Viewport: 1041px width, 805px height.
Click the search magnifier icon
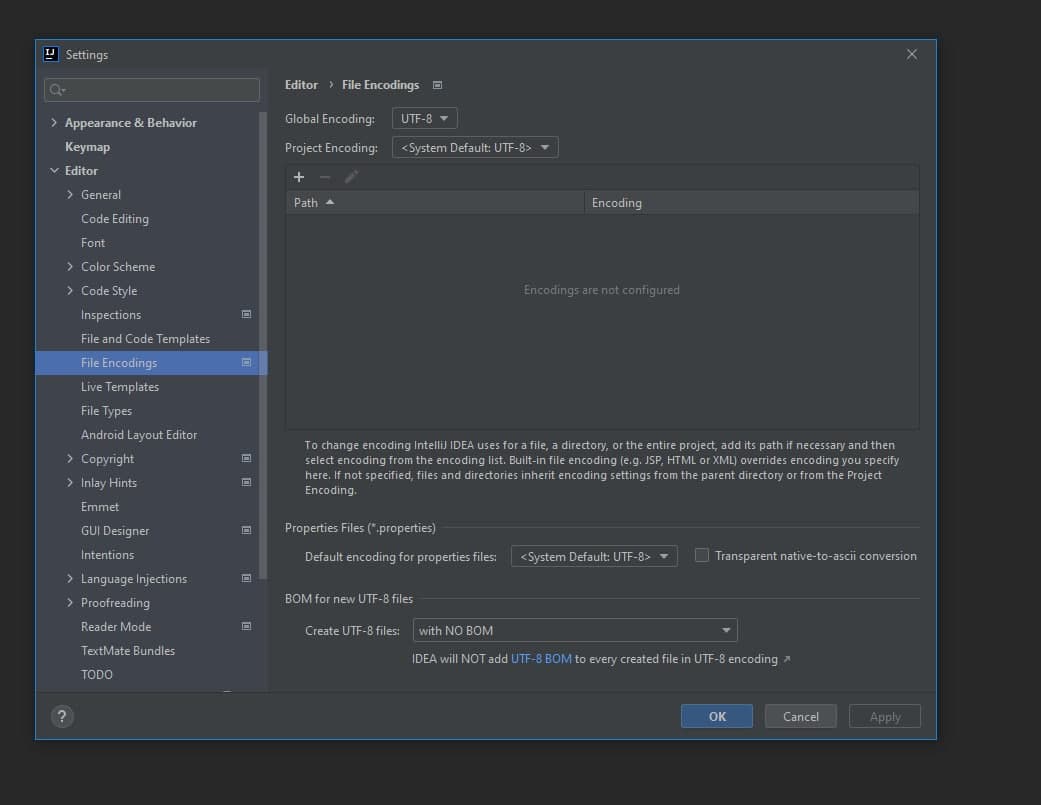click(56, 90)
